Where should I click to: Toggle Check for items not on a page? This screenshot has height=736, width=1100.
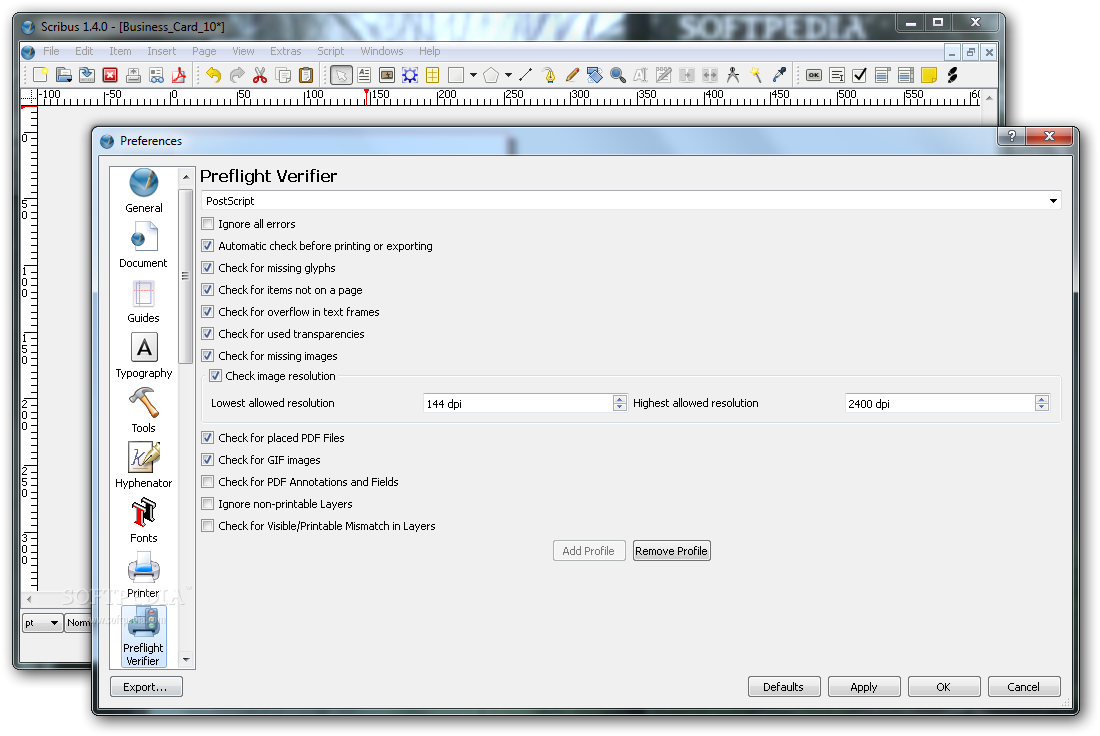(208, 290)
